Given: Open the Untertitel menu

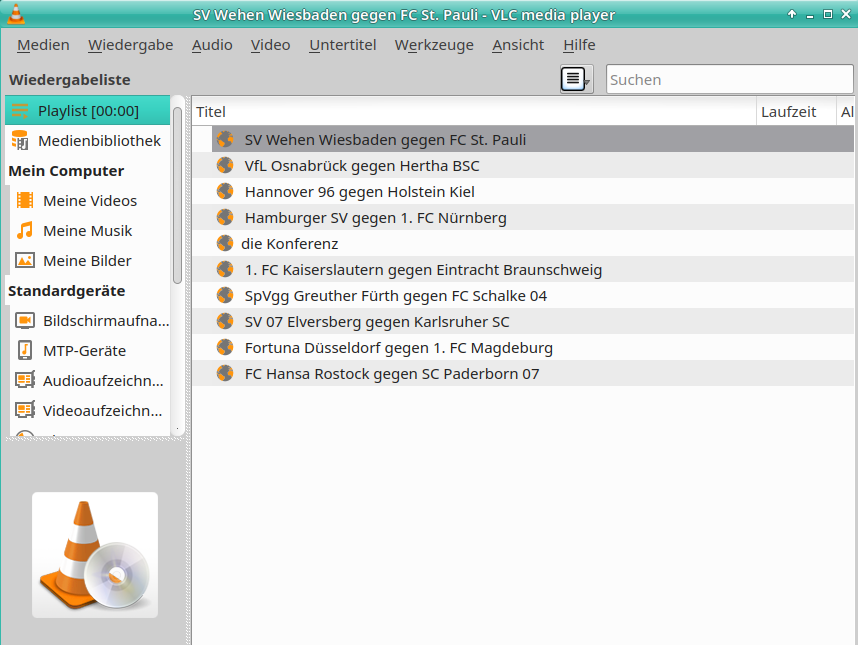Looking at the screenshot, I should tap(343, 45).
